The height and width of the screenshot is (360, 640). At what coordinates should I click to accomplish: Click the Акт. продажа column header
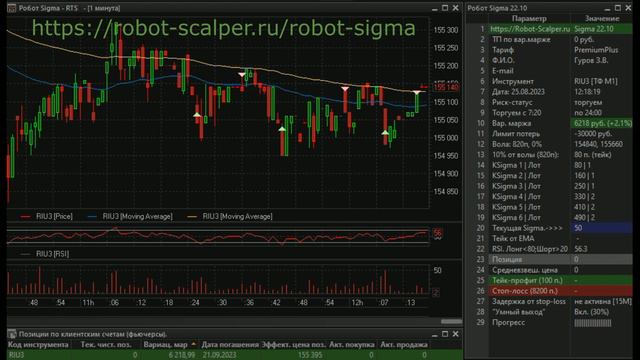404,344
